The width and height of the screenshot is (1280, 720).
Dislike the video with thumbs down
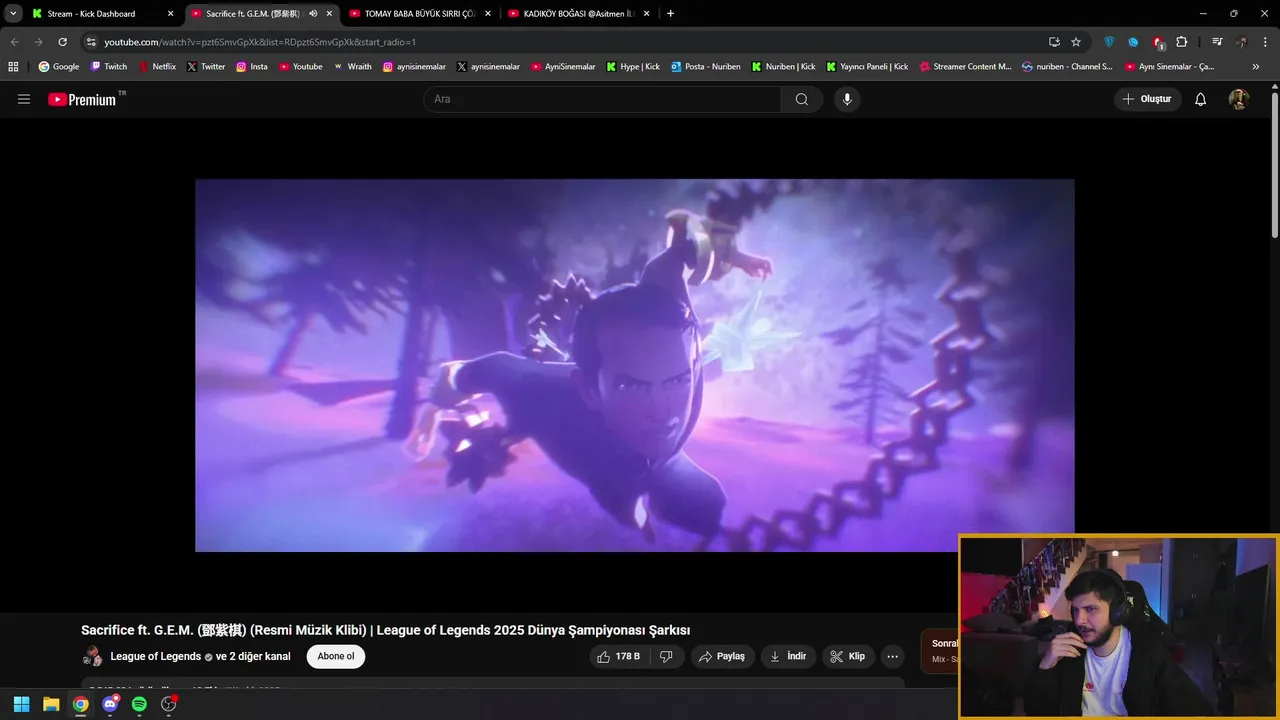tap(666, 657)
